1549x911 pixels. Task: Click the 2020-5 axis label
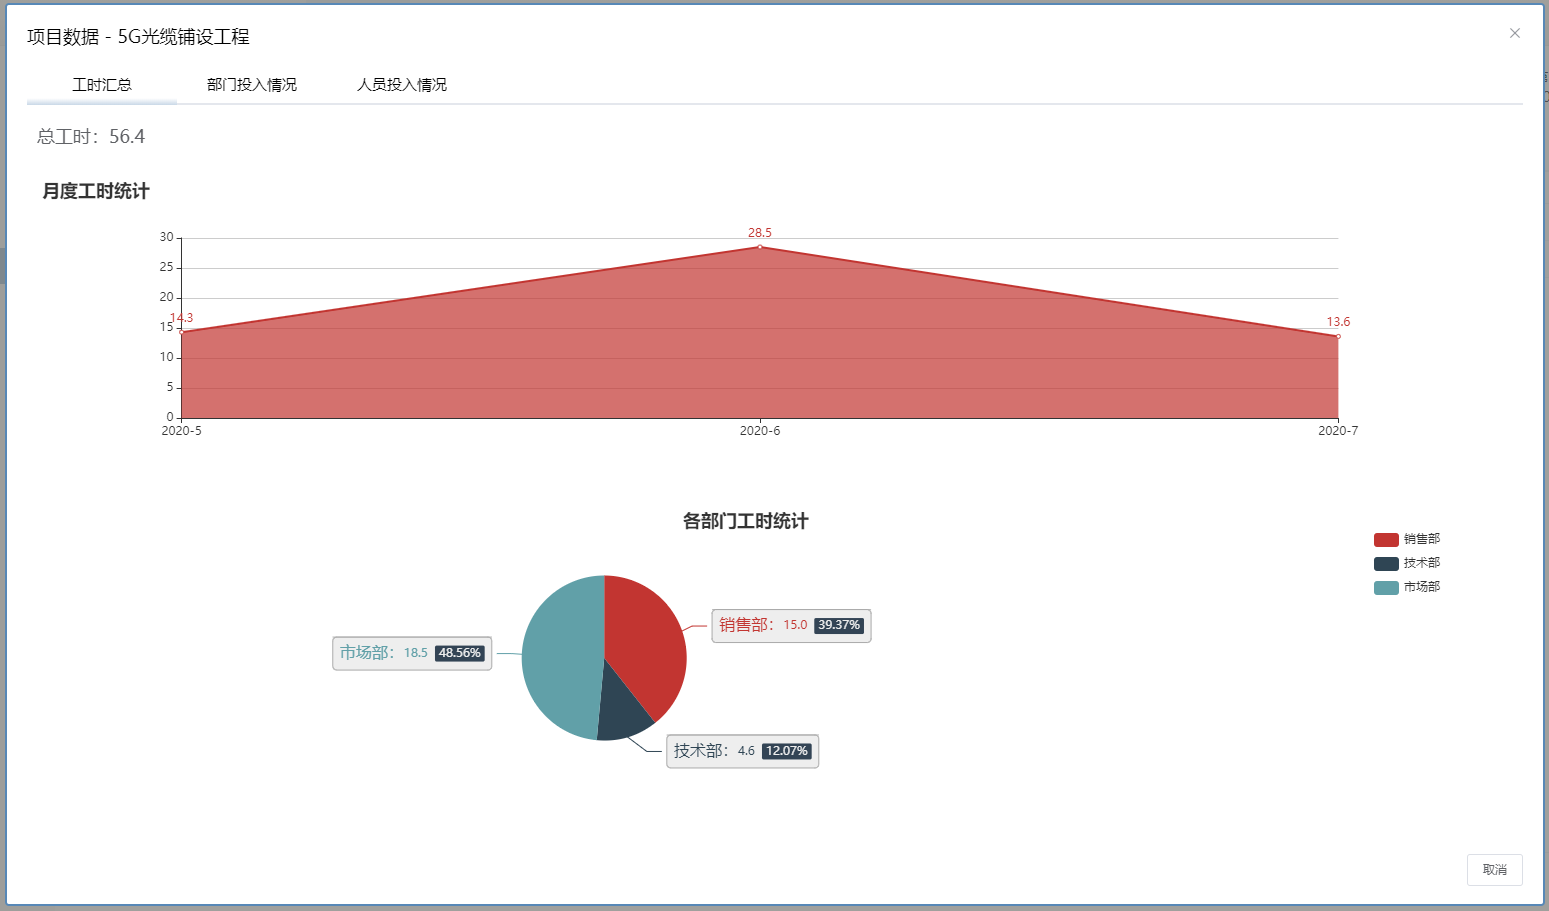(x=182, y=431)
